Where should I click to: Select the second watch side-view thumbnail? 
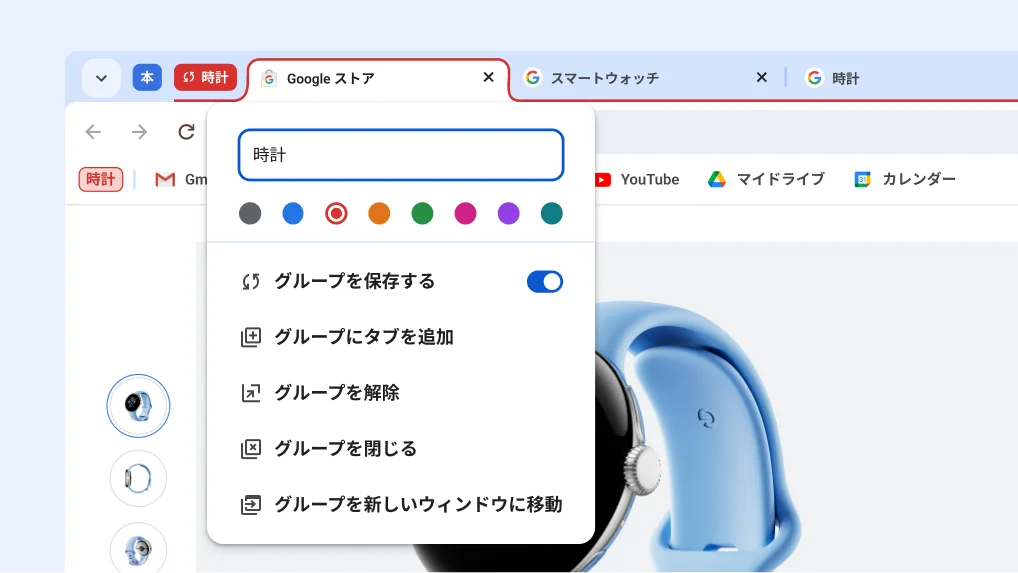(138, 479)
